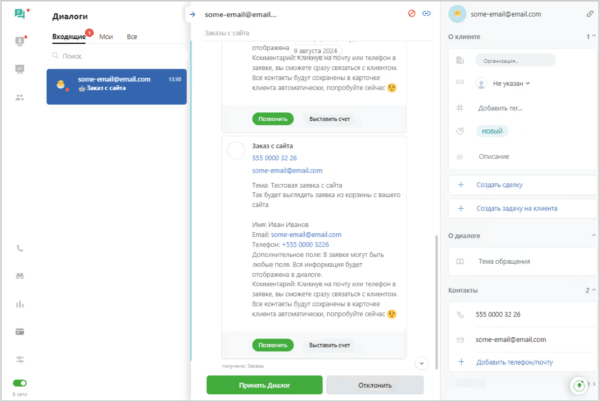Click the plus icon next to Создать задачу
The height and width of the screenshot is (402, 600).
tap(461, 208)
